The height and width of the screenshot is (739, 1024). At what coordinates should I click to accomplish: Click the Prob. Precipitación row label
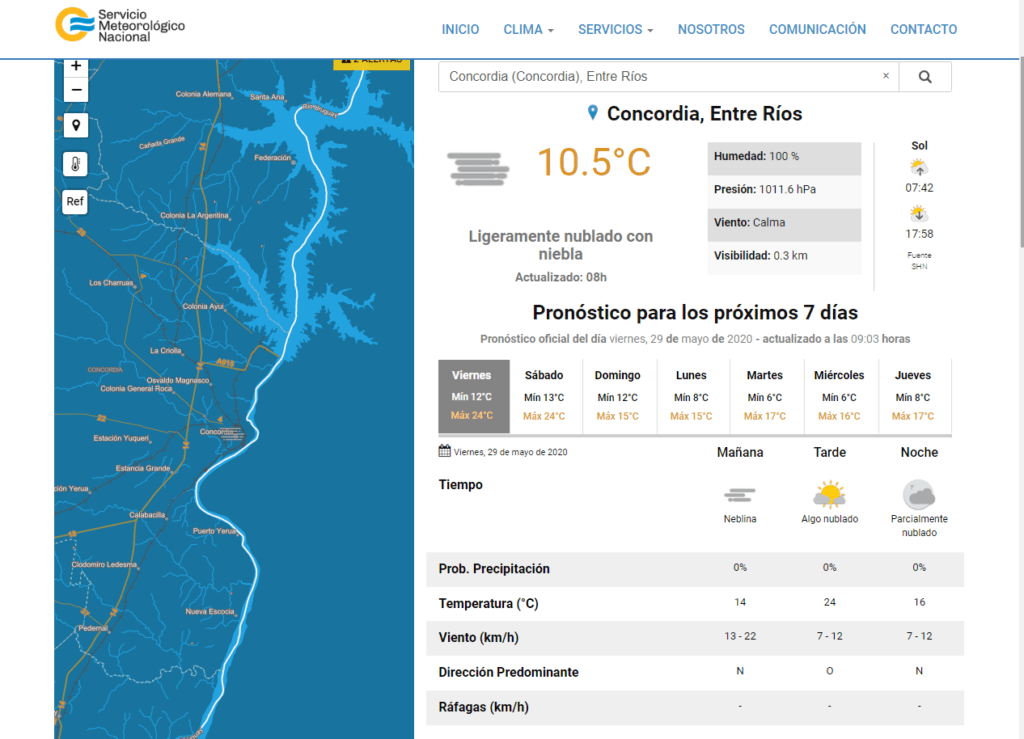pyautogui.click(x=494, y=569)
